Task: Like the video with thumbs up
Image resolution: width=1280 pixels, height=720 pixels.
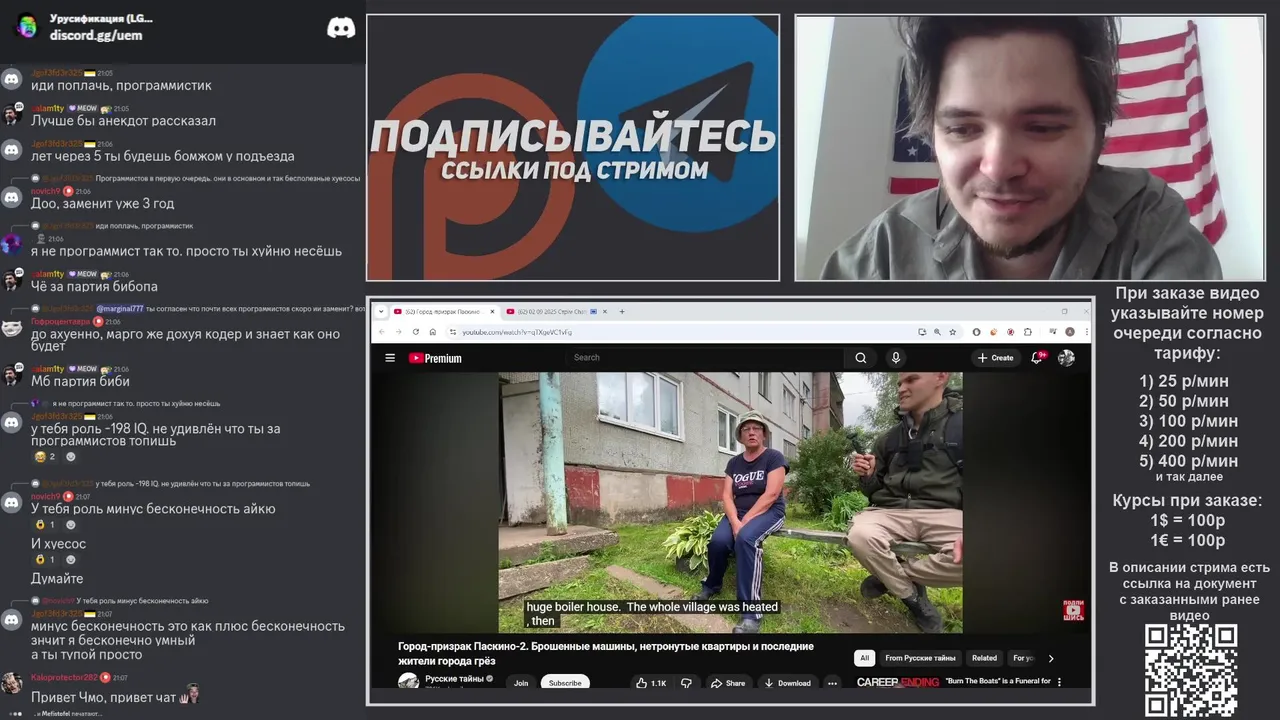Action: (x=651, y=683)
